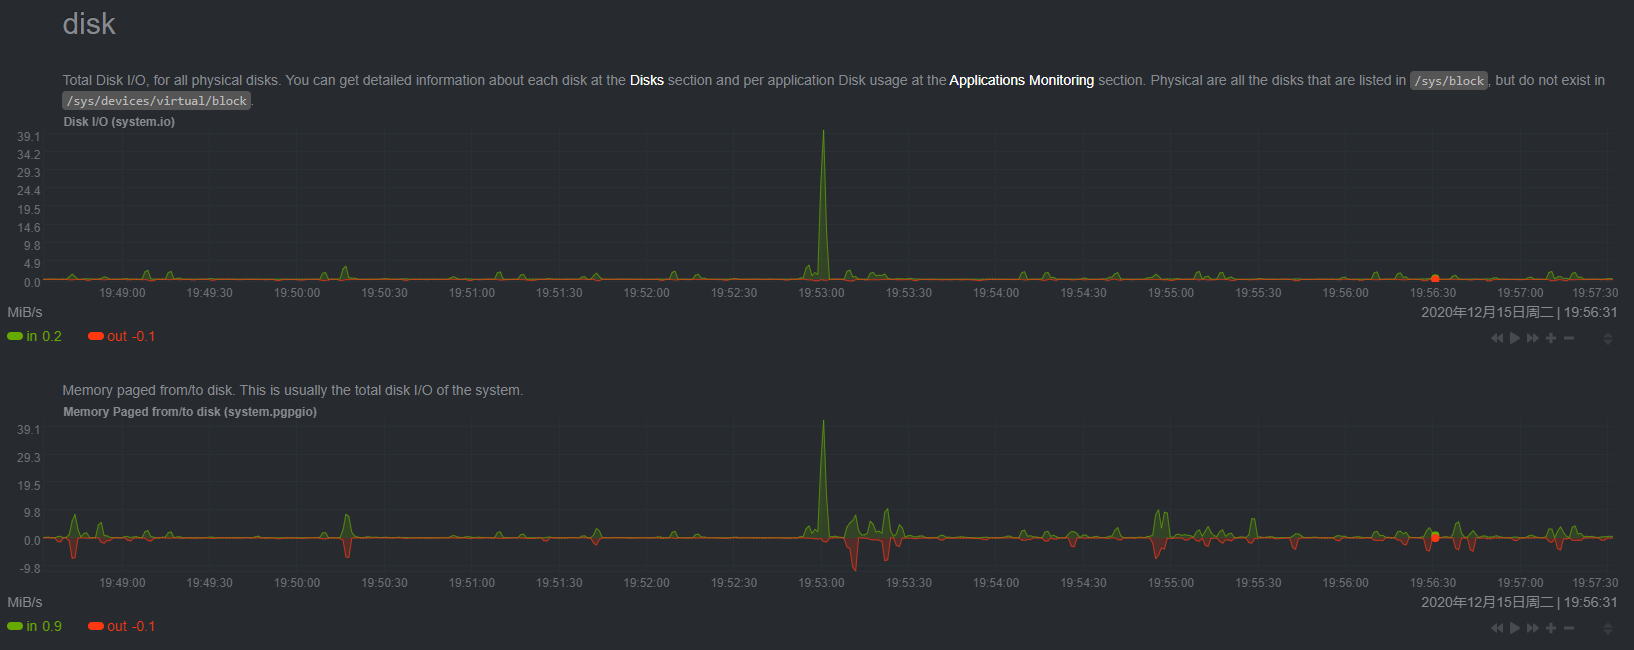Viewport: 1634px width, 650px height.
Task: Click the 19:50:00 tick on Disk I/O axis
Action: tap(297, 293)
